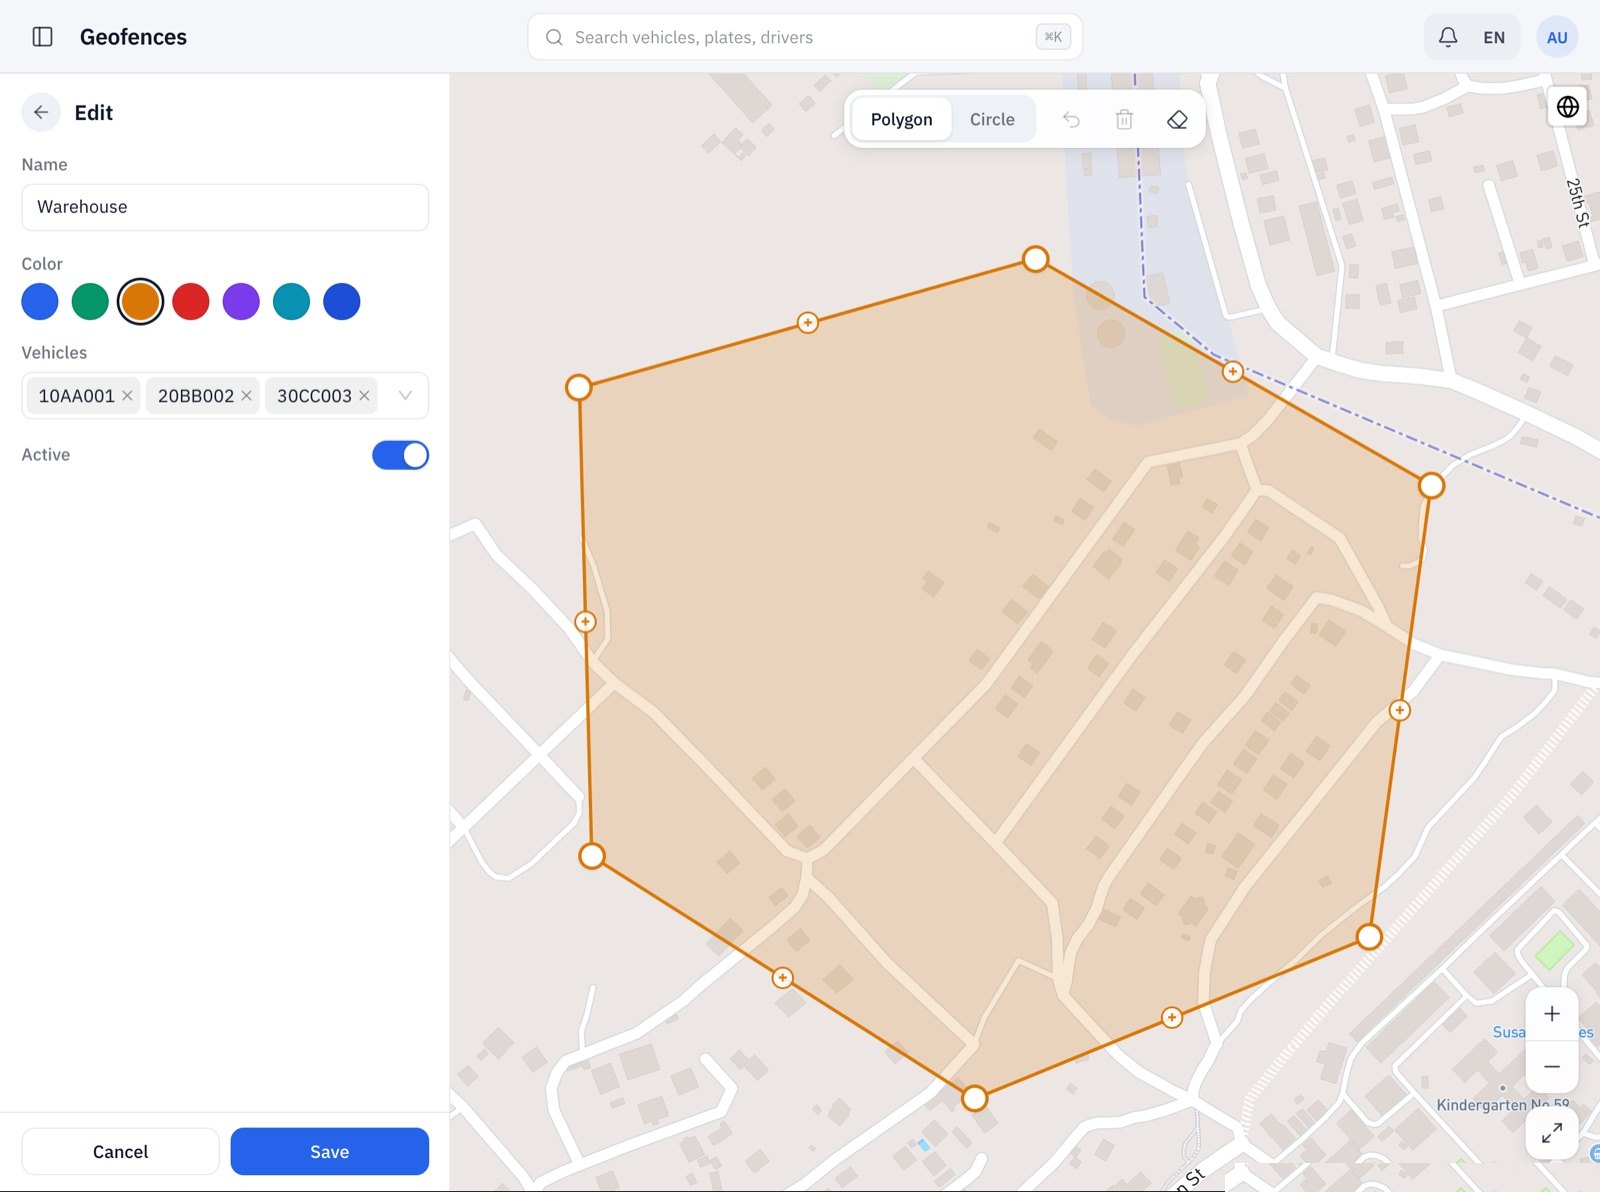Select Polygon drawing mode

[901, 120]
